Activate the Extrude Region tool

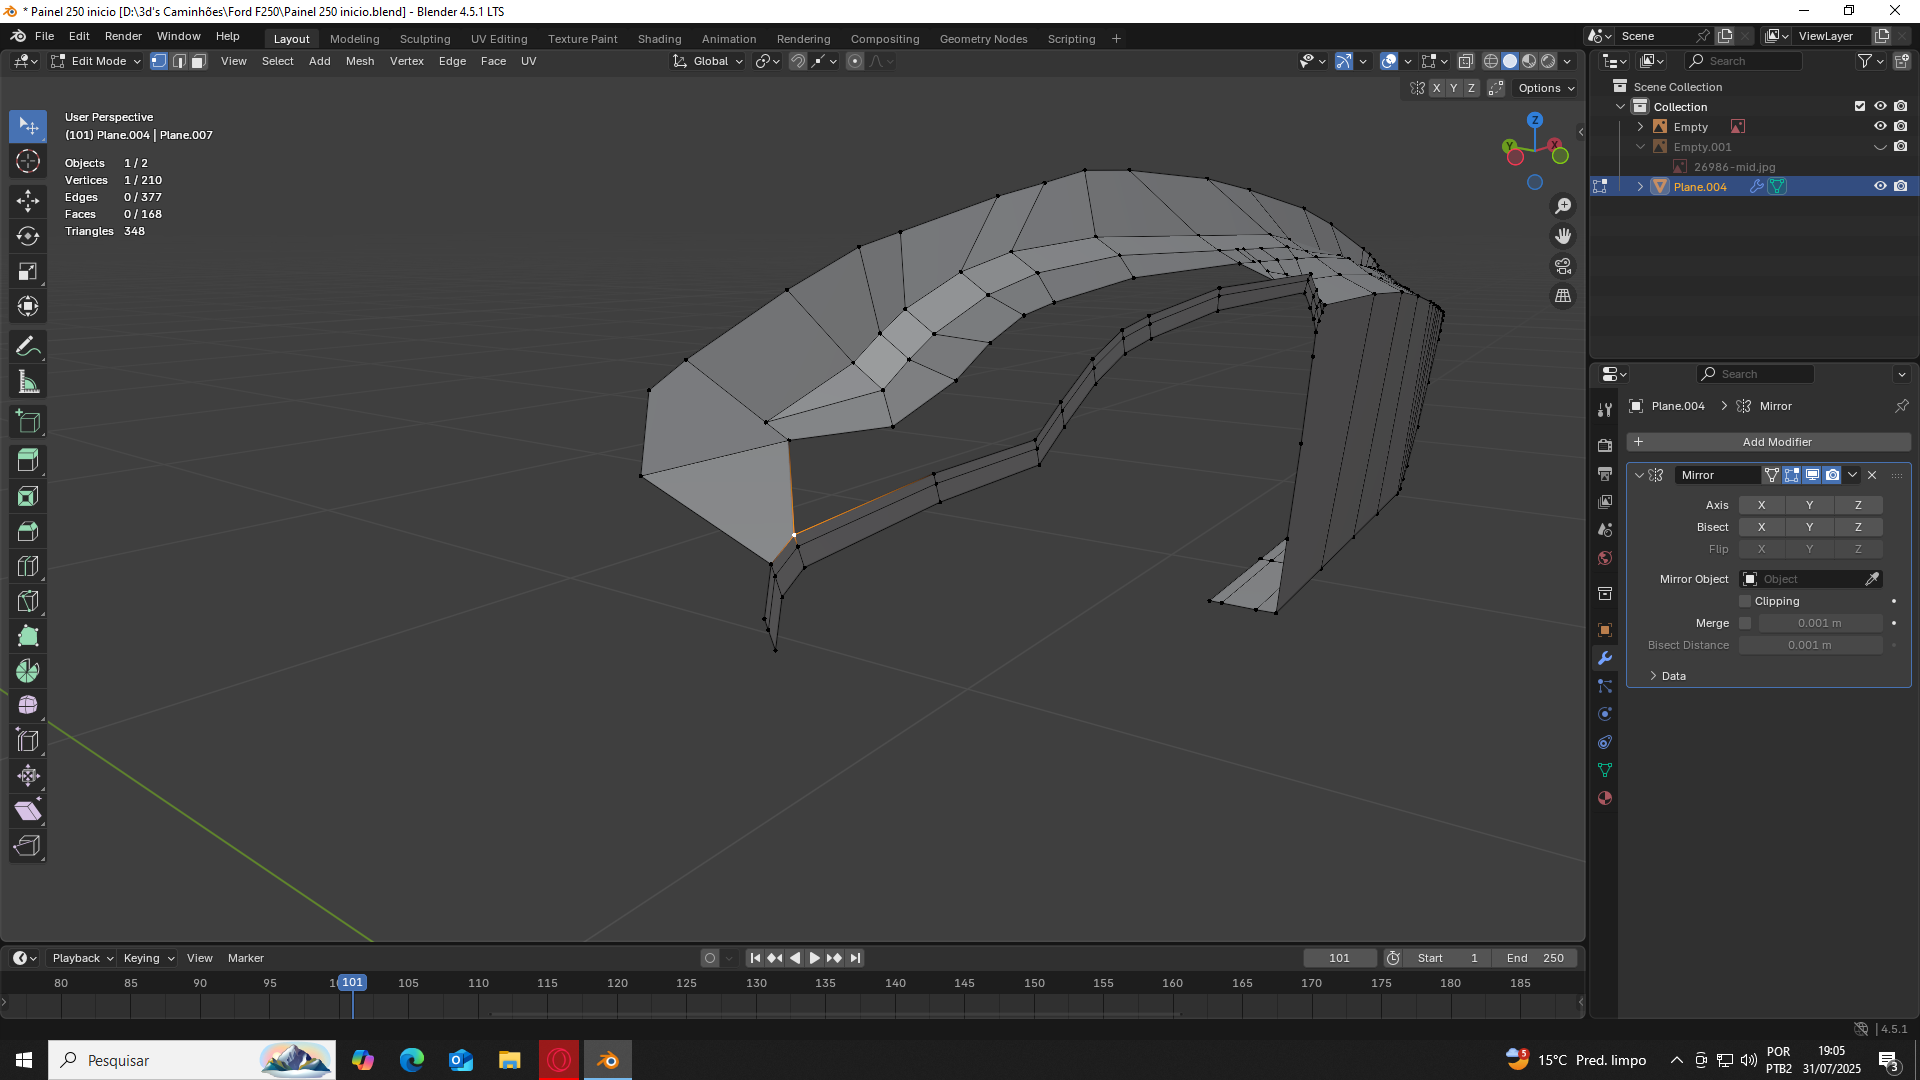point(28,461)
